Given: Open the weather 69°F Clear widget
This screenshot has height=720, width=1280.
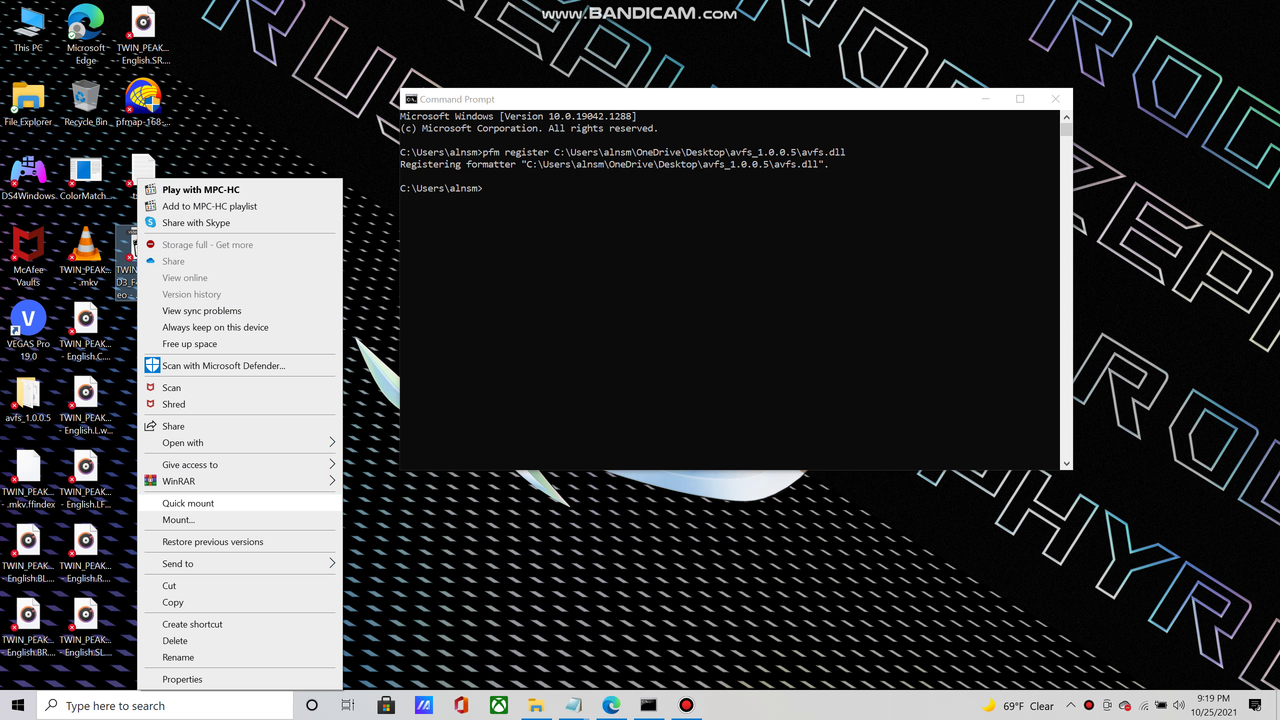Looking at the screenshot, I should 1018,705.
